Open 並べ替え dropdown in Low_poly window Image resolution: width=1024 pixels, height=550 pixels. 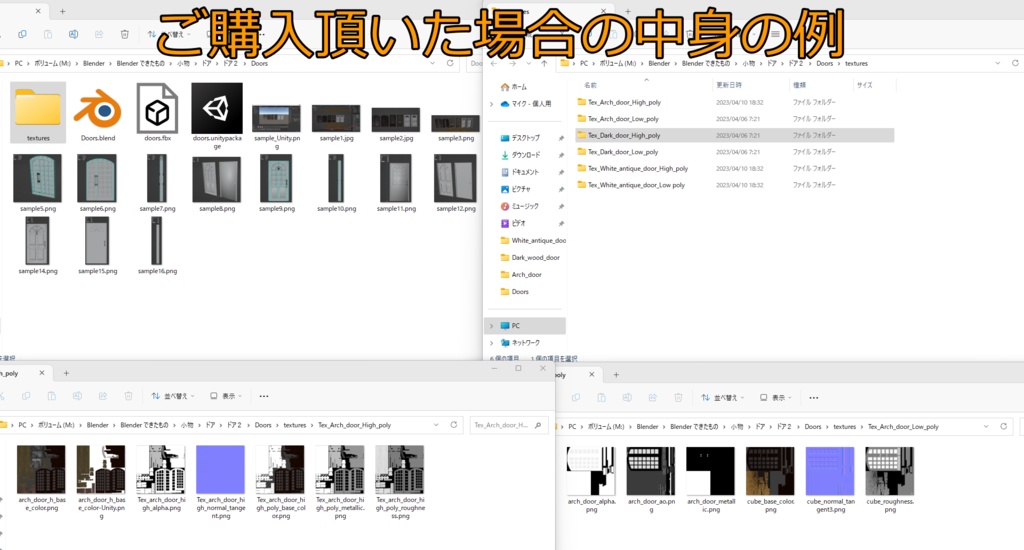(x=723, y=397)
